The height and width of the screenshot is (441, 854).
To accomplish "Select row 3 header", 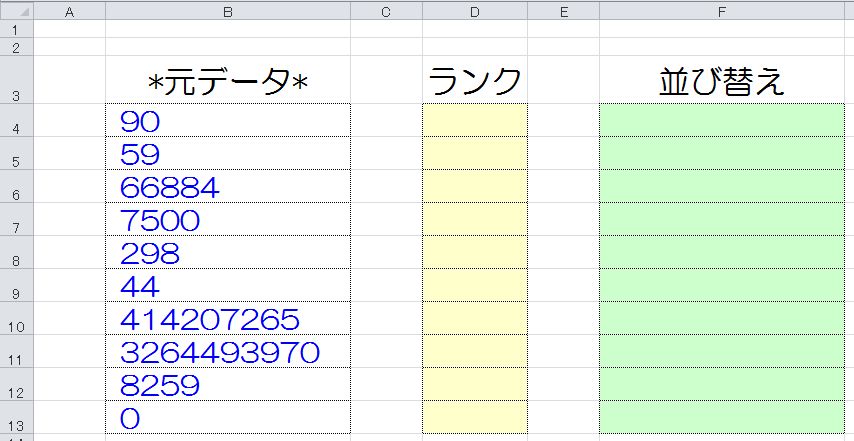I will (x=16, y=79).
